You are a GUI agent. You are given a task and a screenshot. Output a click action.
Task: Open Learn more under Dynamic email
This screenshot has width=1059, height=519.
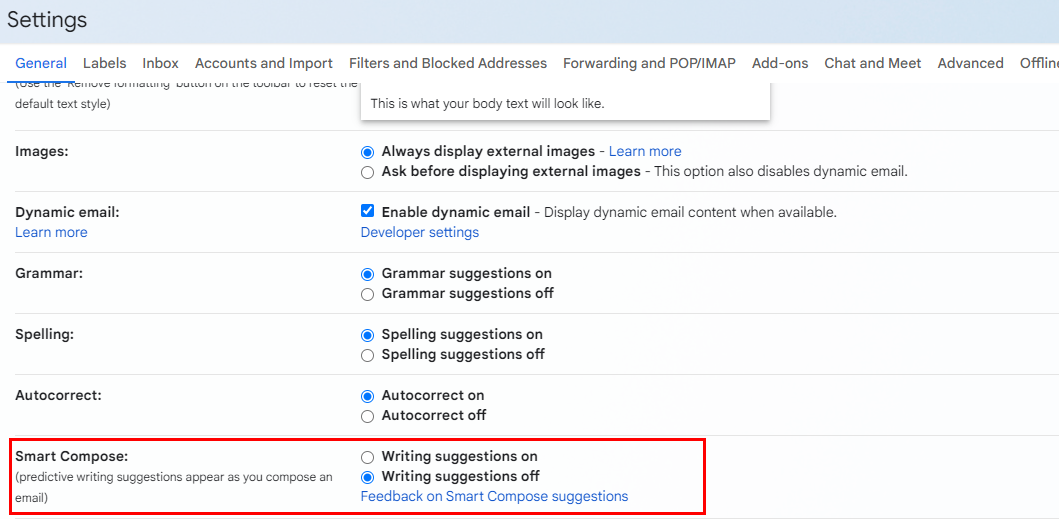pyautogui.click(x=51, y=232)
